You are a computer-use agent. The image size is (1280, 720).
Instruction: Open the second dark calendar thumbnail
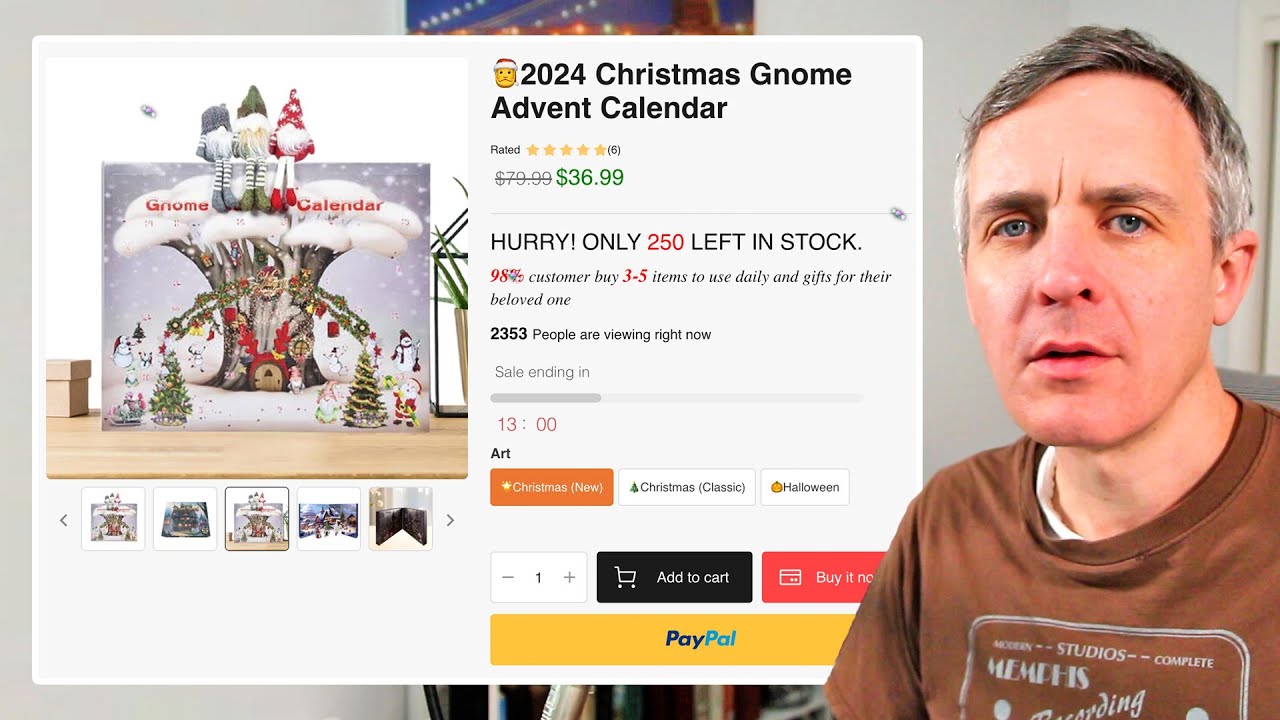coord(185,519)
